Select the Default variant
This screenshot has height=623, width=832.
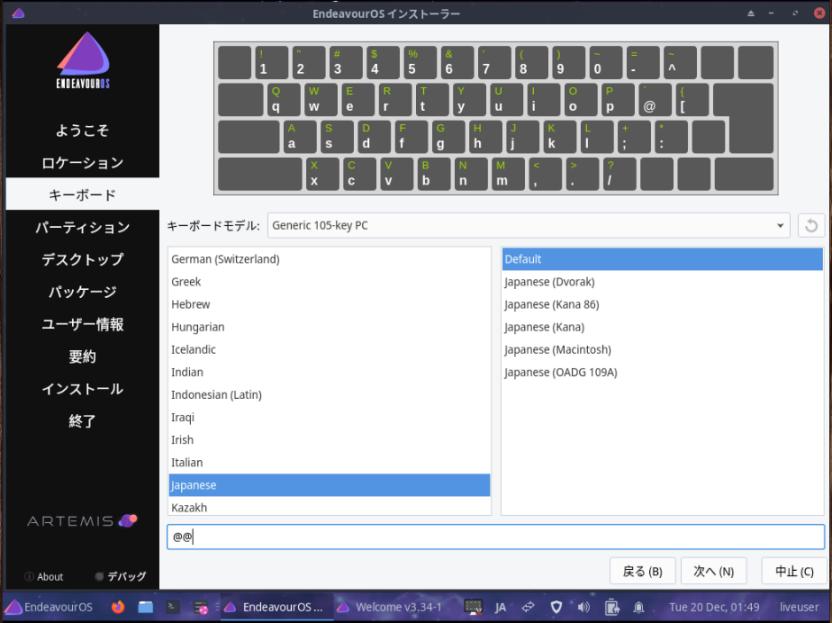662,259
